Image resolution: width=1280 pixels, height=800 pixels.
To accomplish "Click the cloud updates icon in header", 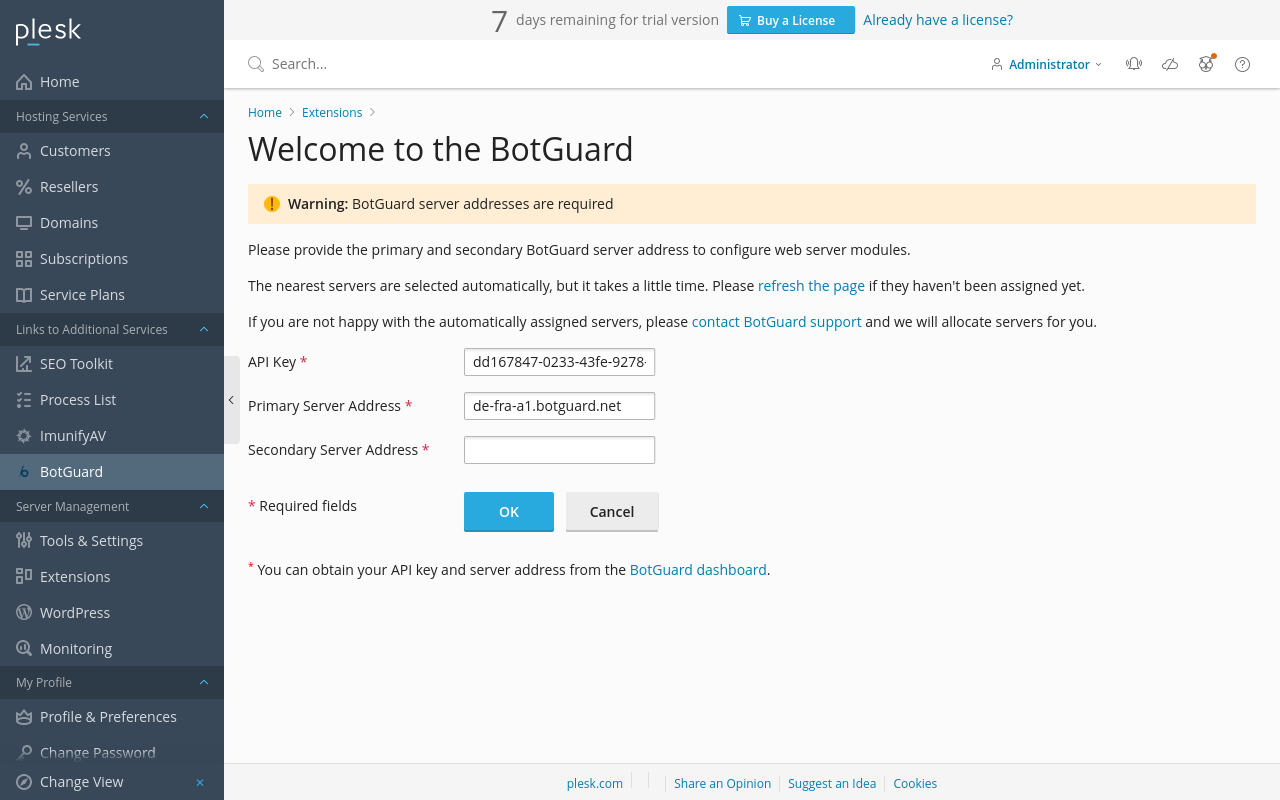I will coord(1170,64).
